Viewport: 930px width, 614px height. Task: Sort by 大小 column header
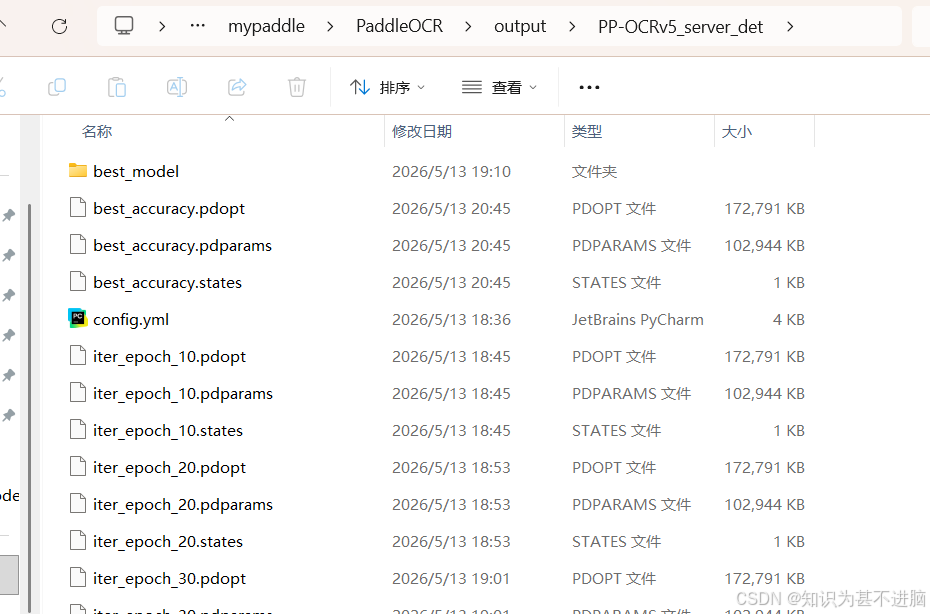(x=737, y=131)
